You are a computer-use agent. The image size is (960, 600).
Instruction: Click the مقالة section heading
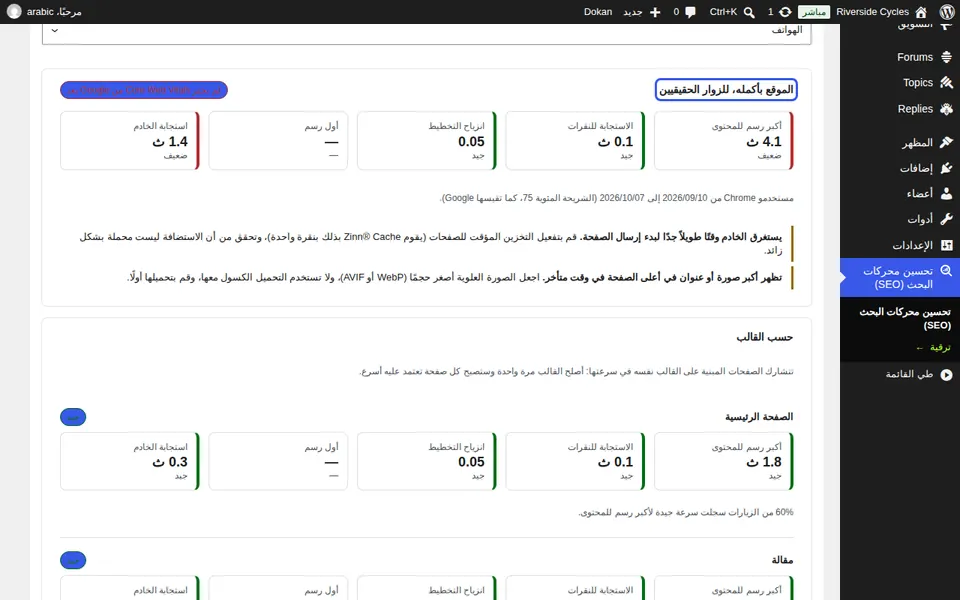[x=782, y=560]
